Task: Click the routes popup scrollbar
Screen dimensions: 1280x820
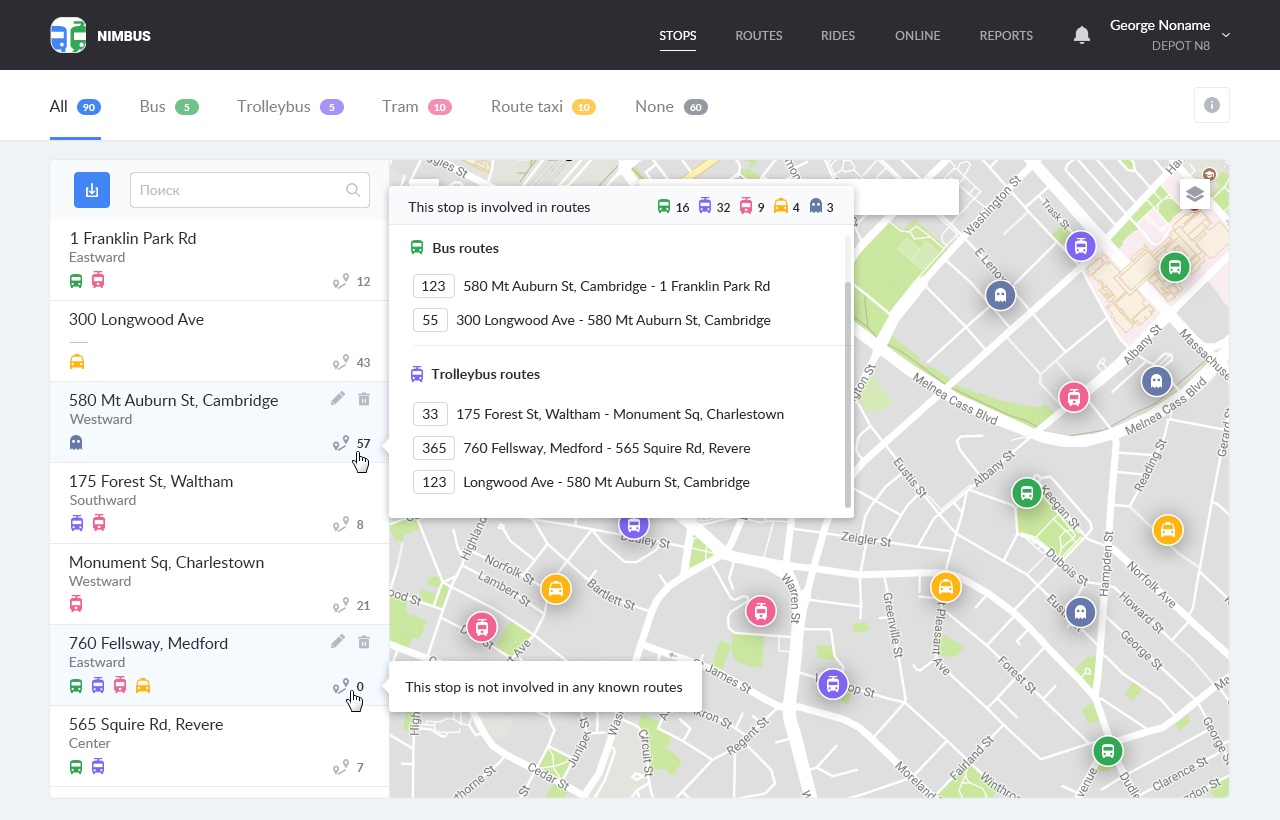Action: [x=848, y=395]
